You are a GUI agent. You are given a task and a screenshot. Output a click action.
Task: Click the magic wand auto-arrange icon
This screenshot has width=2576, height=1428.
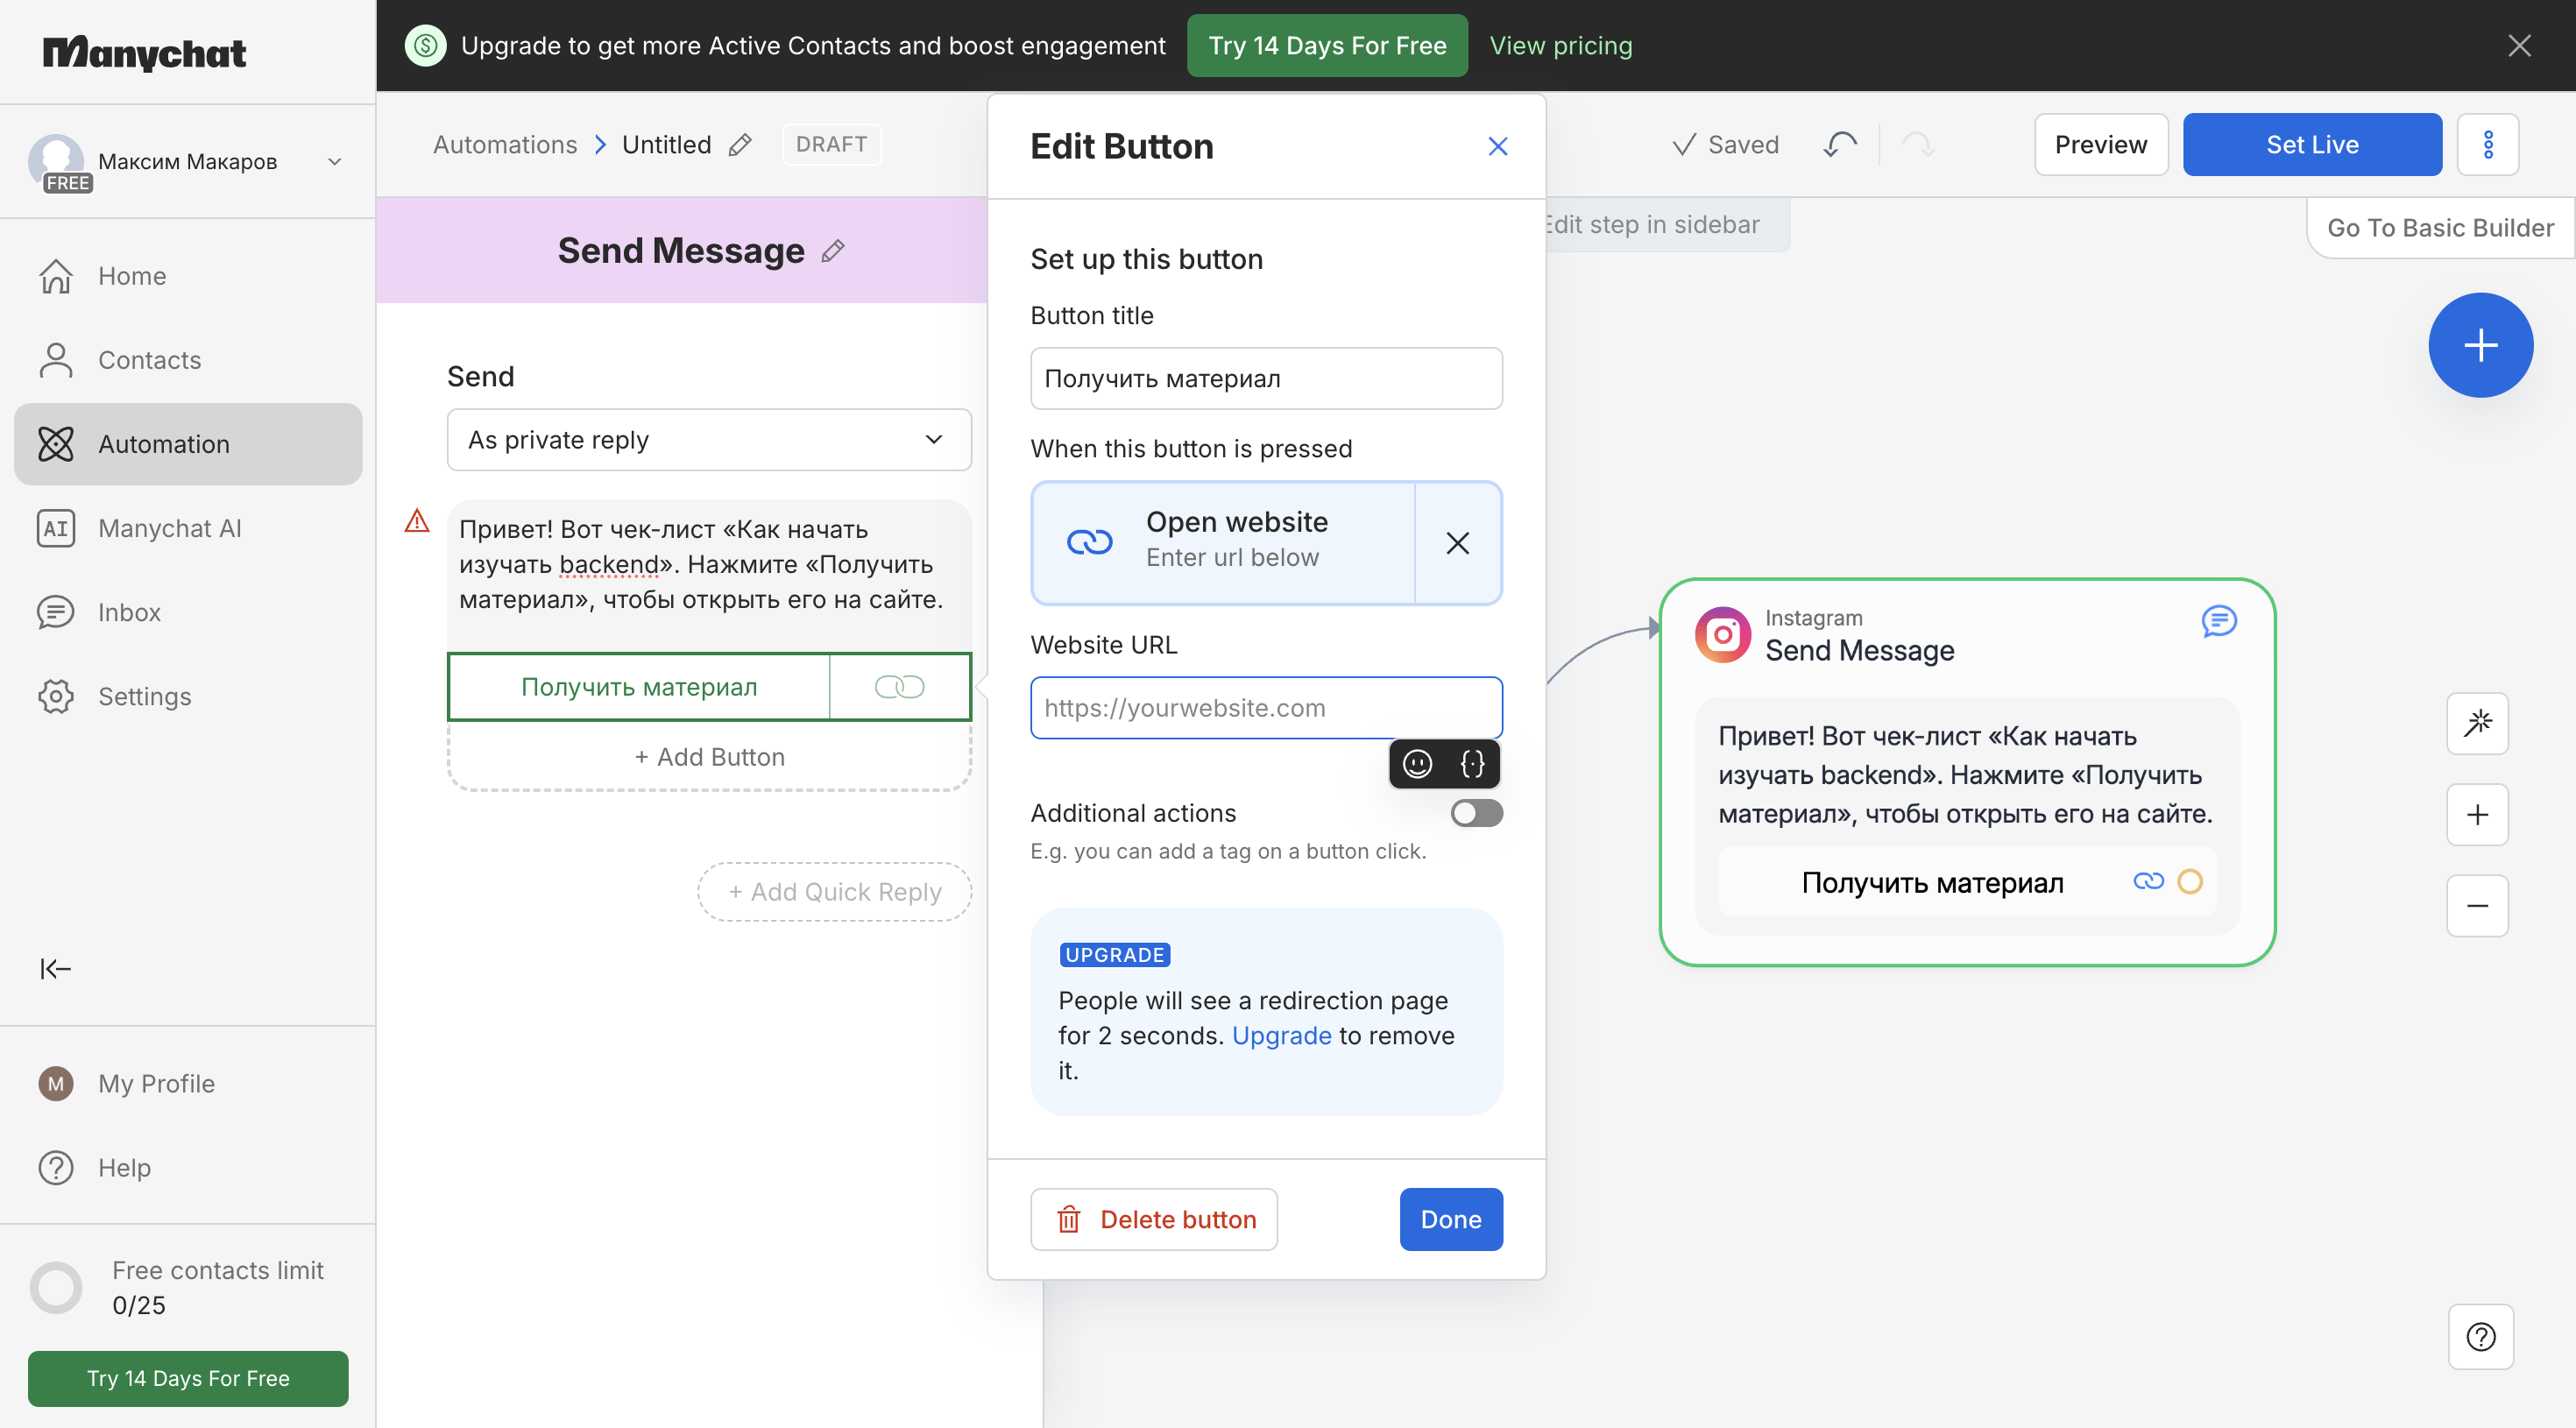2477,722
